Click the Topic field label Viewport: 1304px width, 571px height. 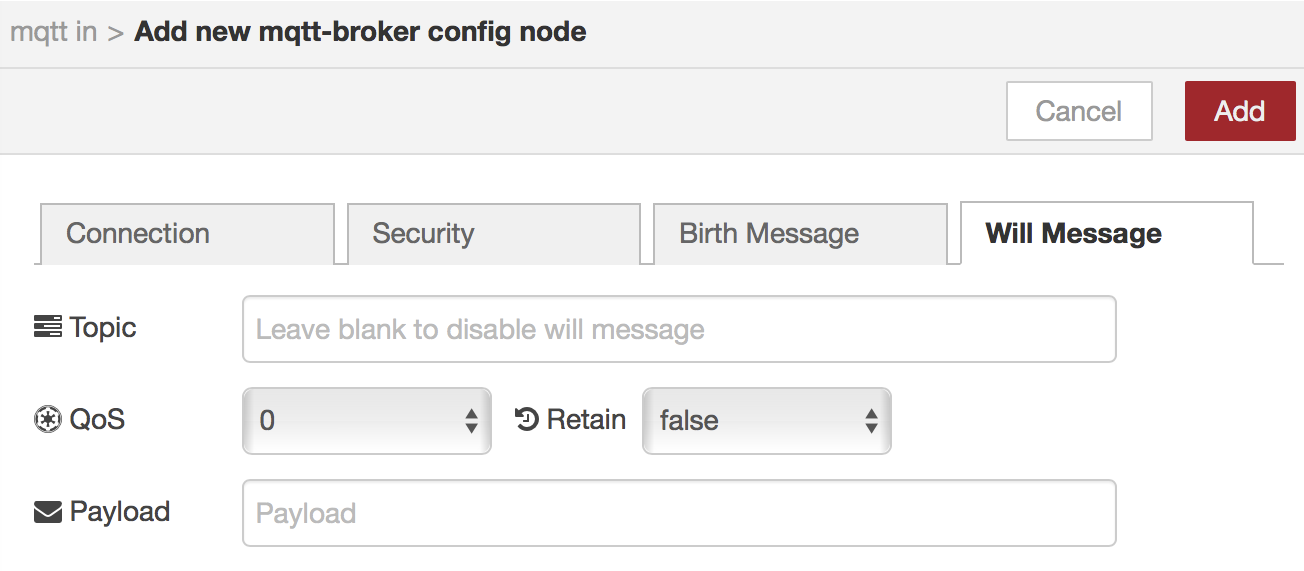103,327
